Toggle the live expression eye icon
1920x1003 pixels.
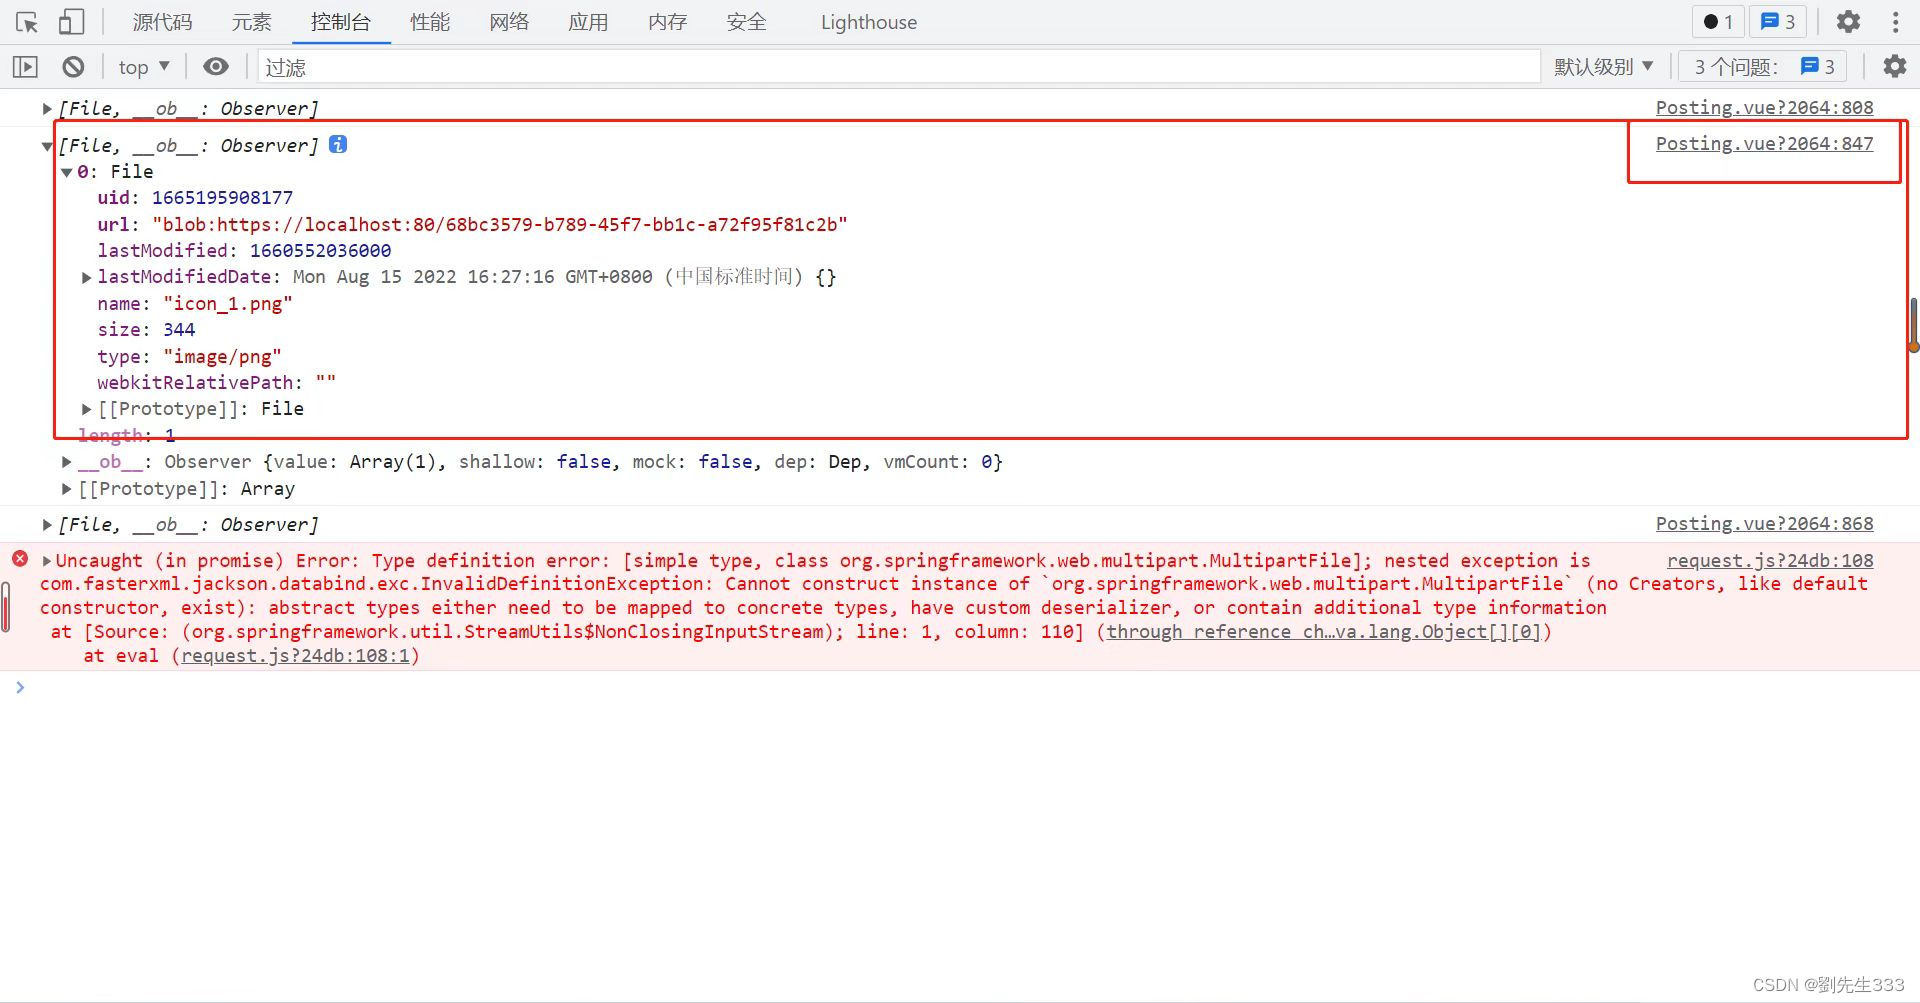(216, 67)
